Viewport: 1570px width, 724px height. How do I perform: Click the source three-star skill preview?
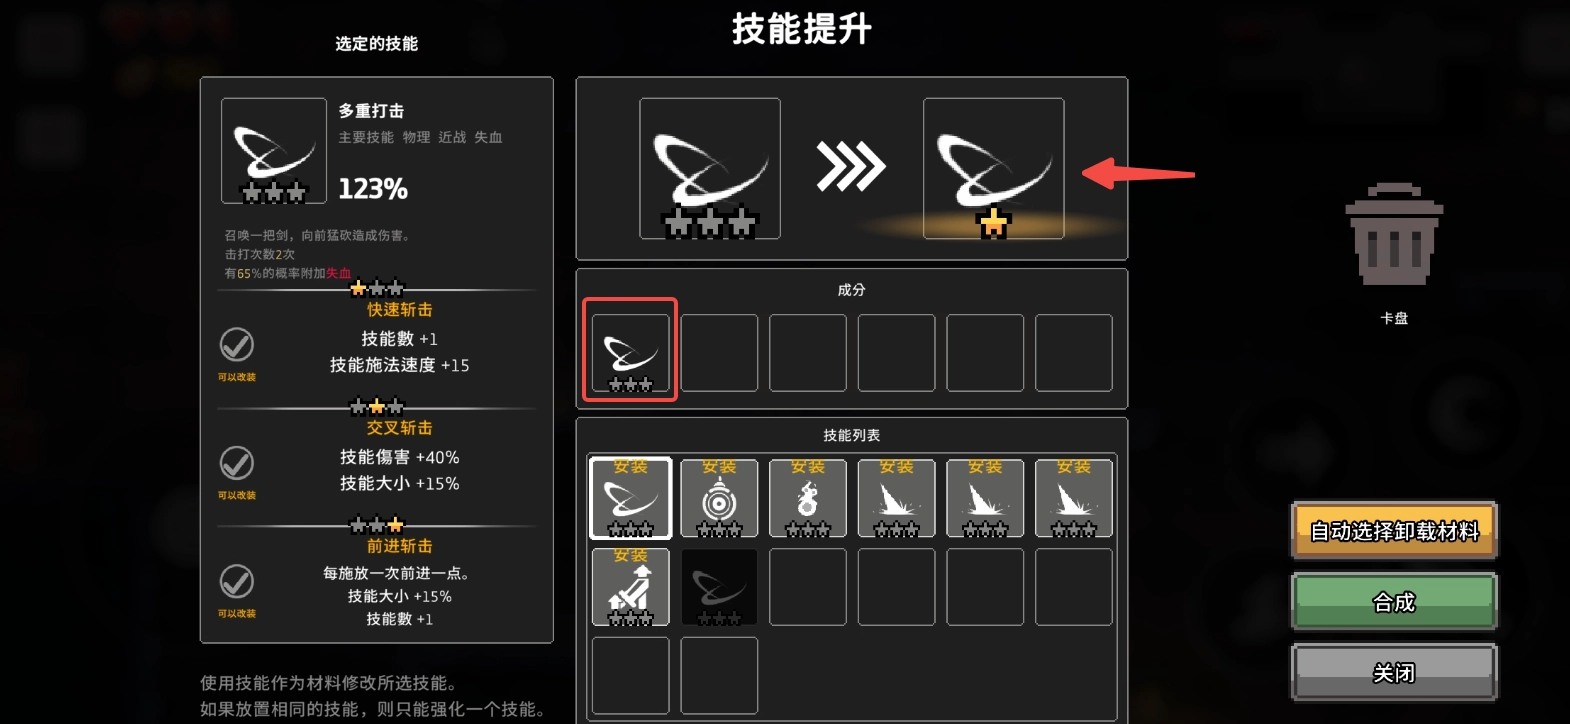click(710, 168)
